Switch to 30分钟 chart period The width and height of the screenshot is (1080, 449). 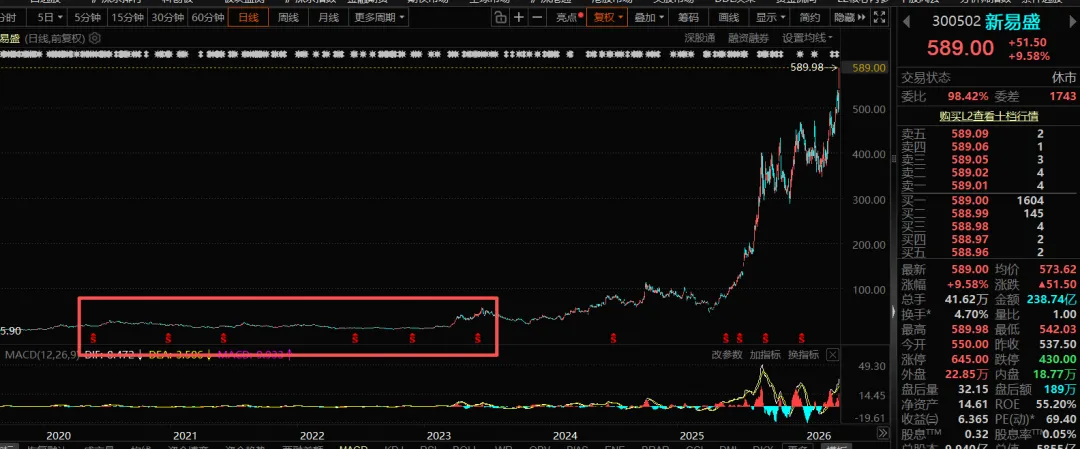click(x=167, y=17)
